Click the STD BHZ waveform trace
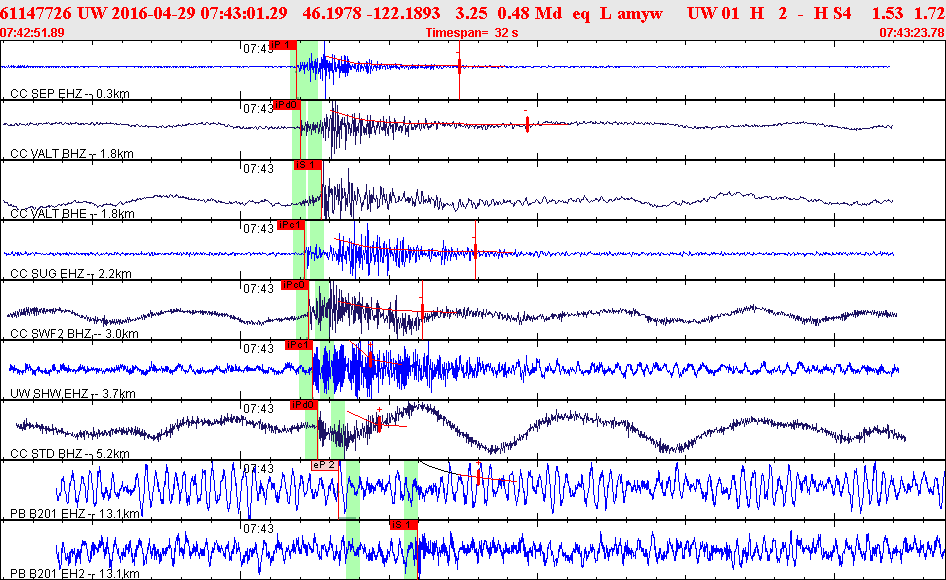 coord(460,427)
